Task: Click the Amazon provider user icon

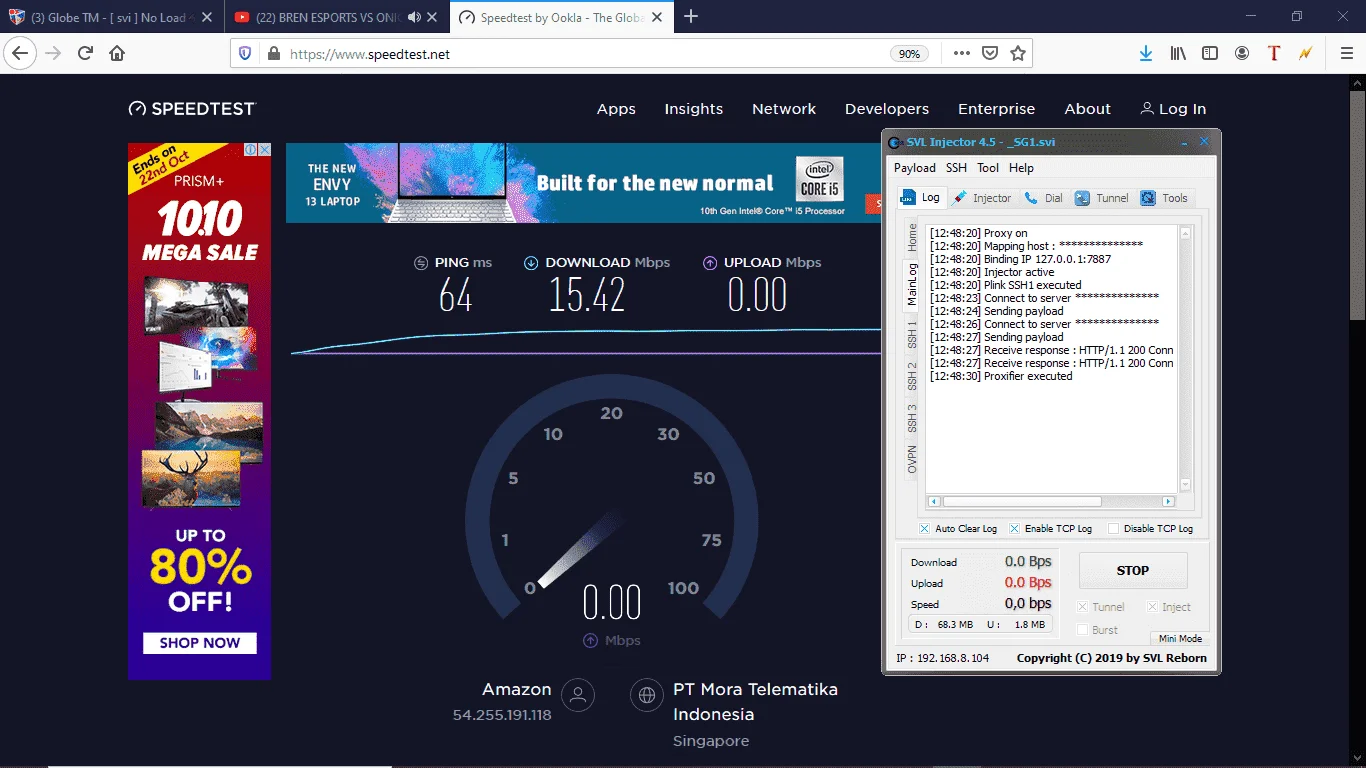Action: pos(578,694)
